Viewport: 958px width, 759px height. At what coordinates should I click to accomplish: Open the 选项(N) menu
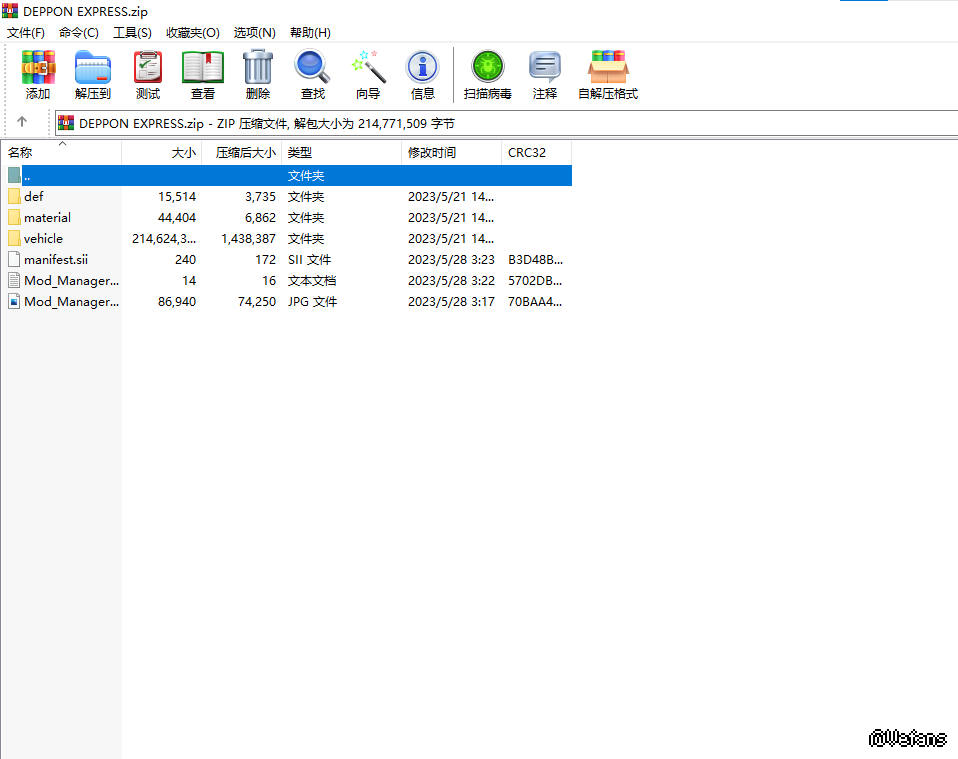[254, 33]
